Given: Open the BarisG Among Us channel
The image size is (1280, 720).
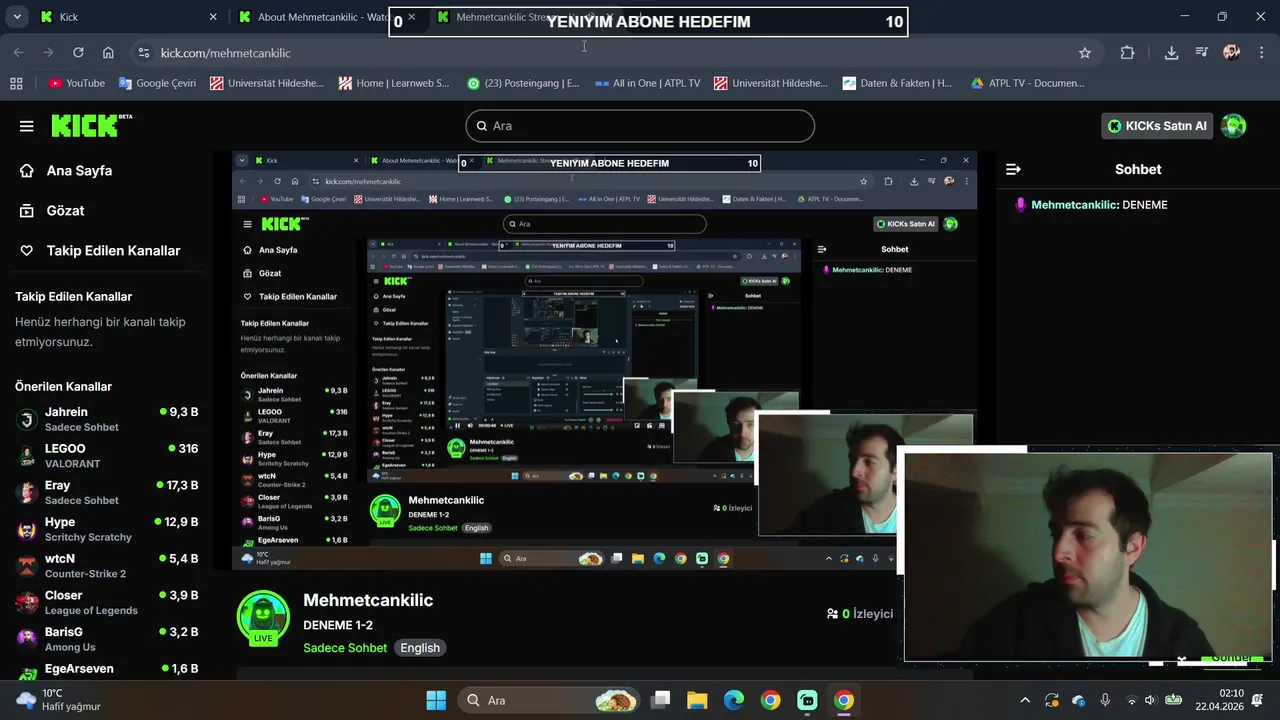Looking at the screenshot, I should coord(107,639).
